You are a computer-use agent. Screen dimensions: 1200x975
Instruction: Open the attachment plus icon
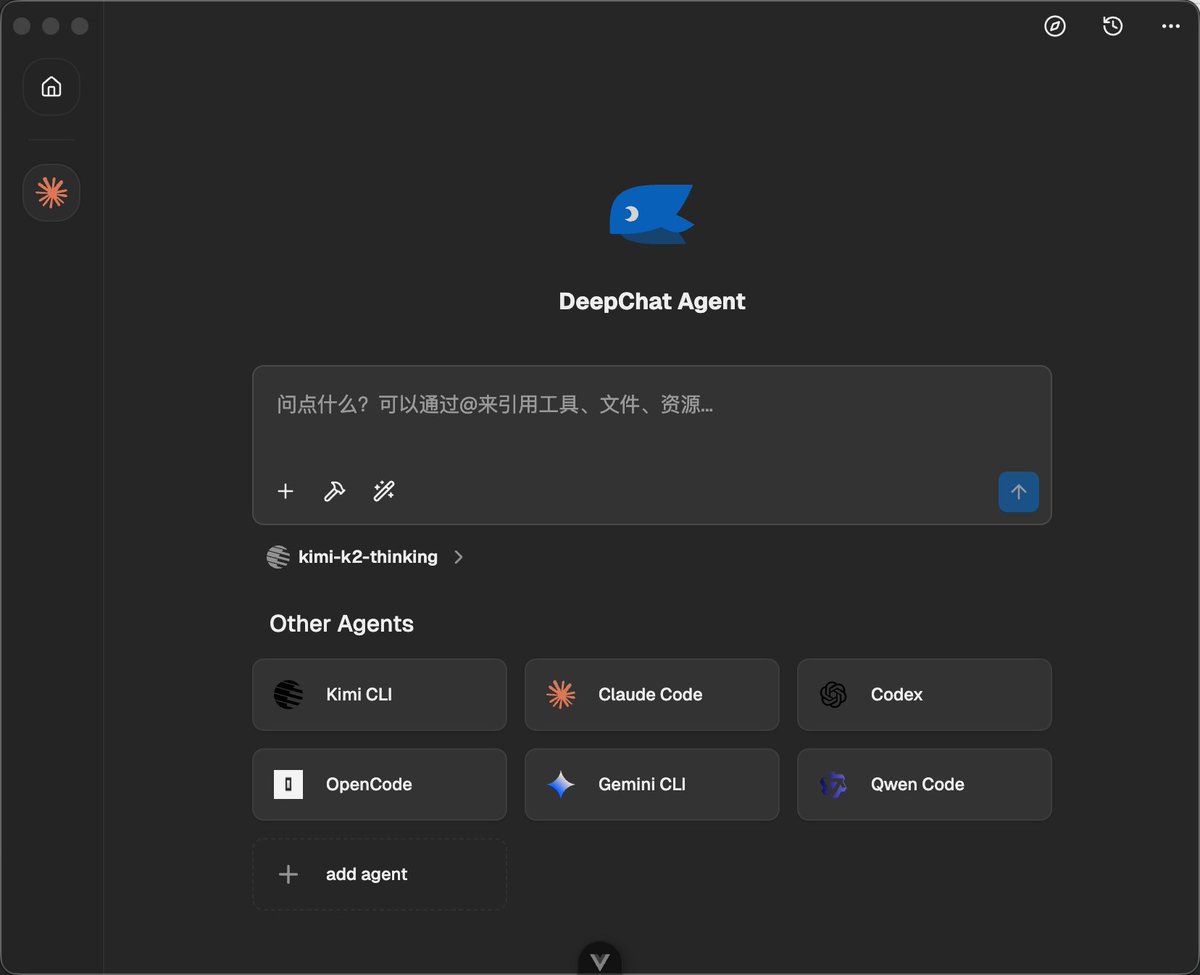point(285,491)
